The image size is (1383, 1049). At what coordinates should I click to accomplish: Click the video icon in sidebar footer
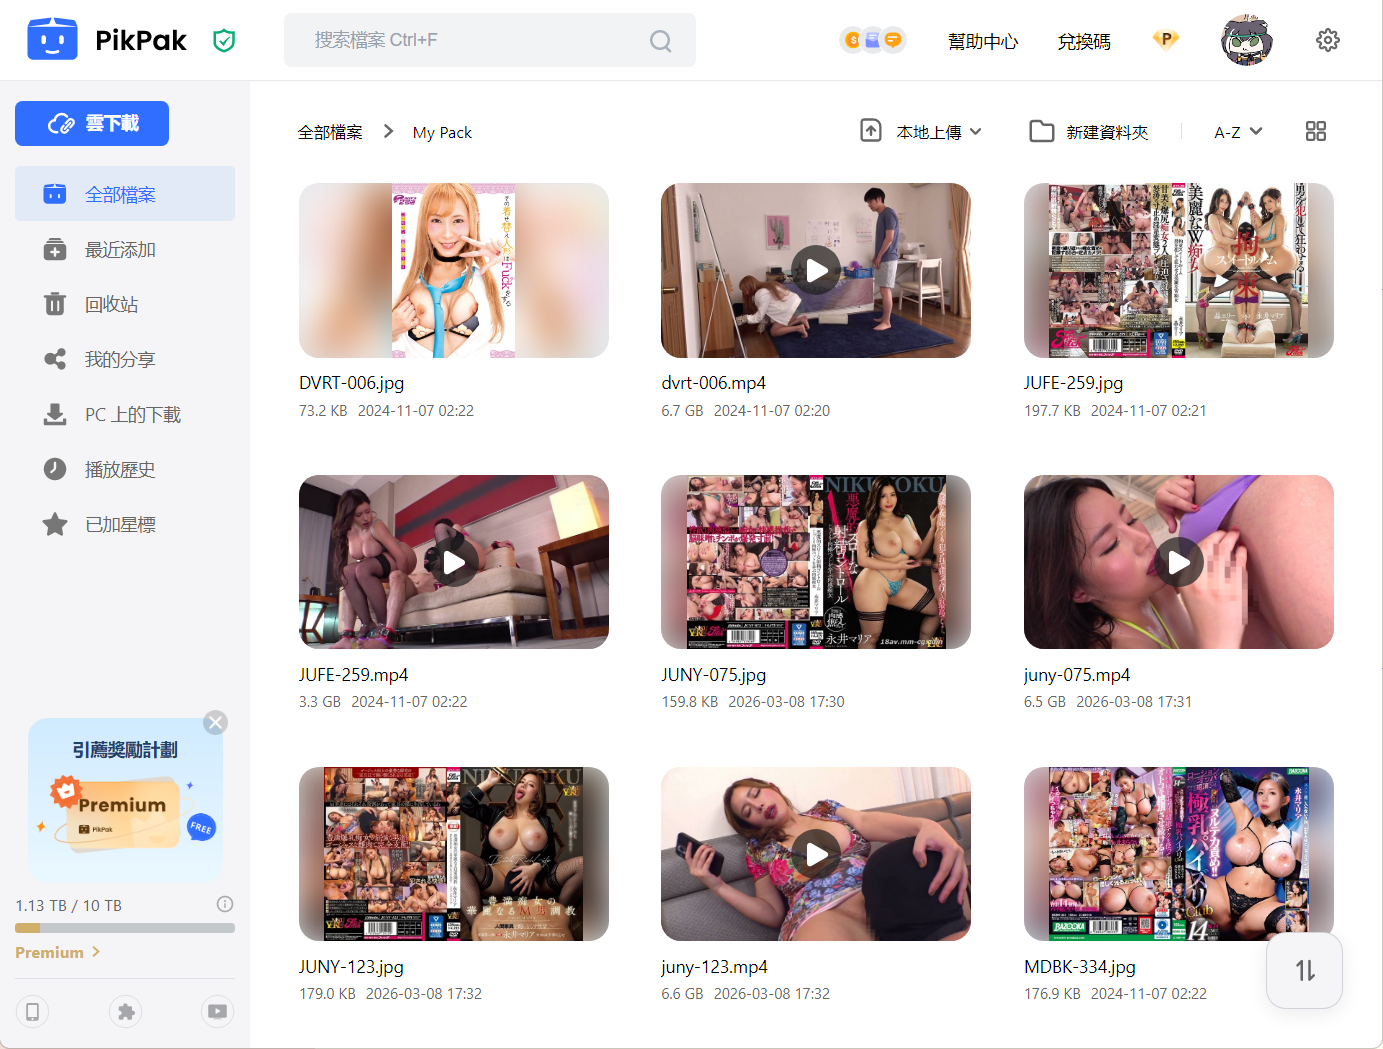tap(217, 1012)
